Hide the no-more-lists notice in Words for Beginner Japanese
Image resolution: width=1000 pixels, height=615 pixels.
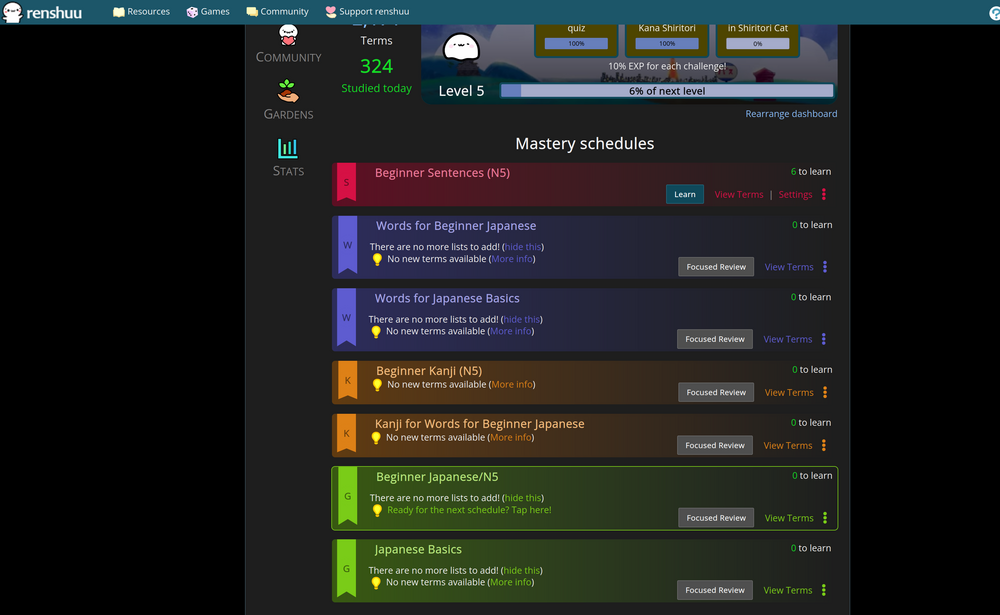click(523, 247)
